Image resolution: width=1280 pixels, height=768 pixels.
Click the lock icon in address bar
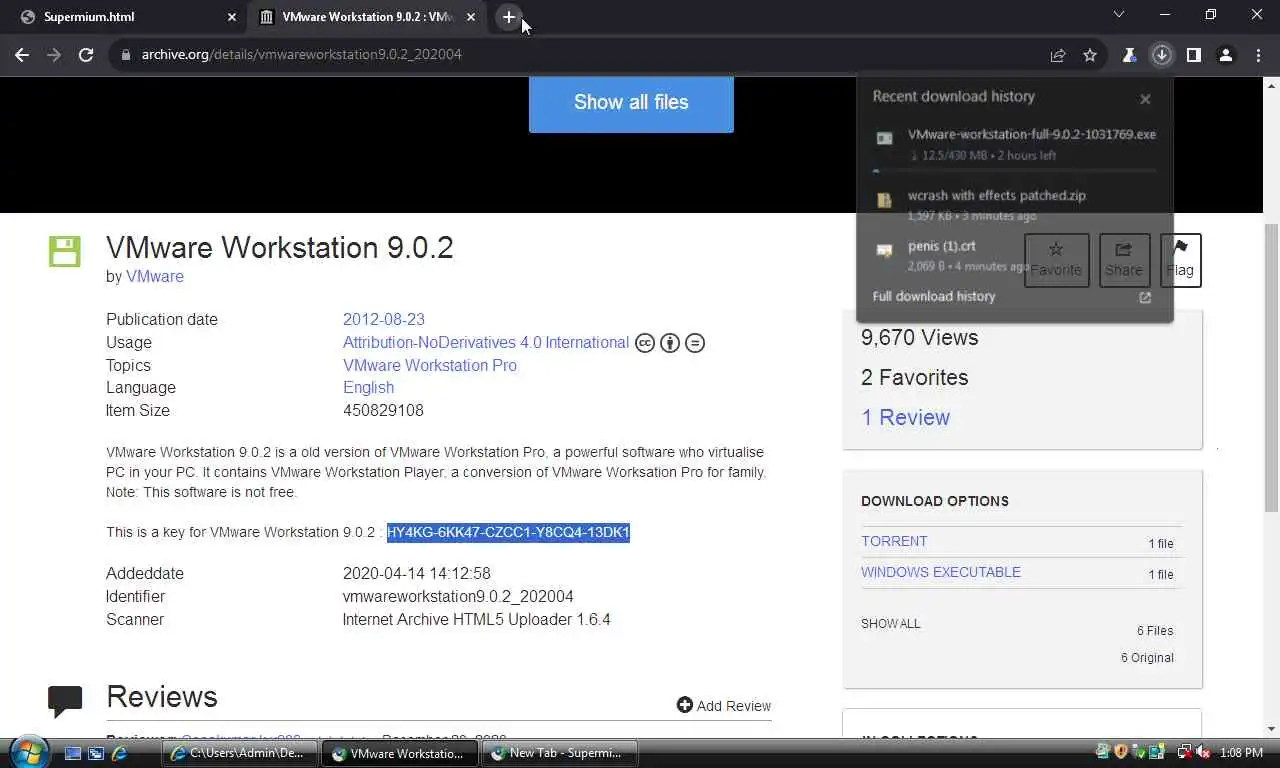click(x=125, y=55)
